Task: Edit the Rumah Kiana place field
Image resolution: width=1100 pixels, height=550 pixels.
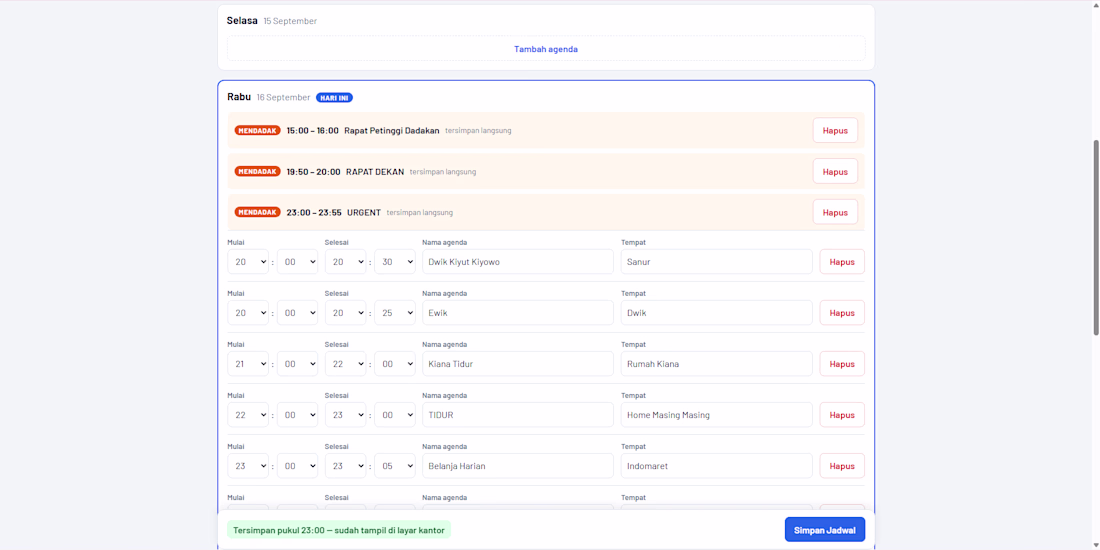Action: [x=716, y=363]
